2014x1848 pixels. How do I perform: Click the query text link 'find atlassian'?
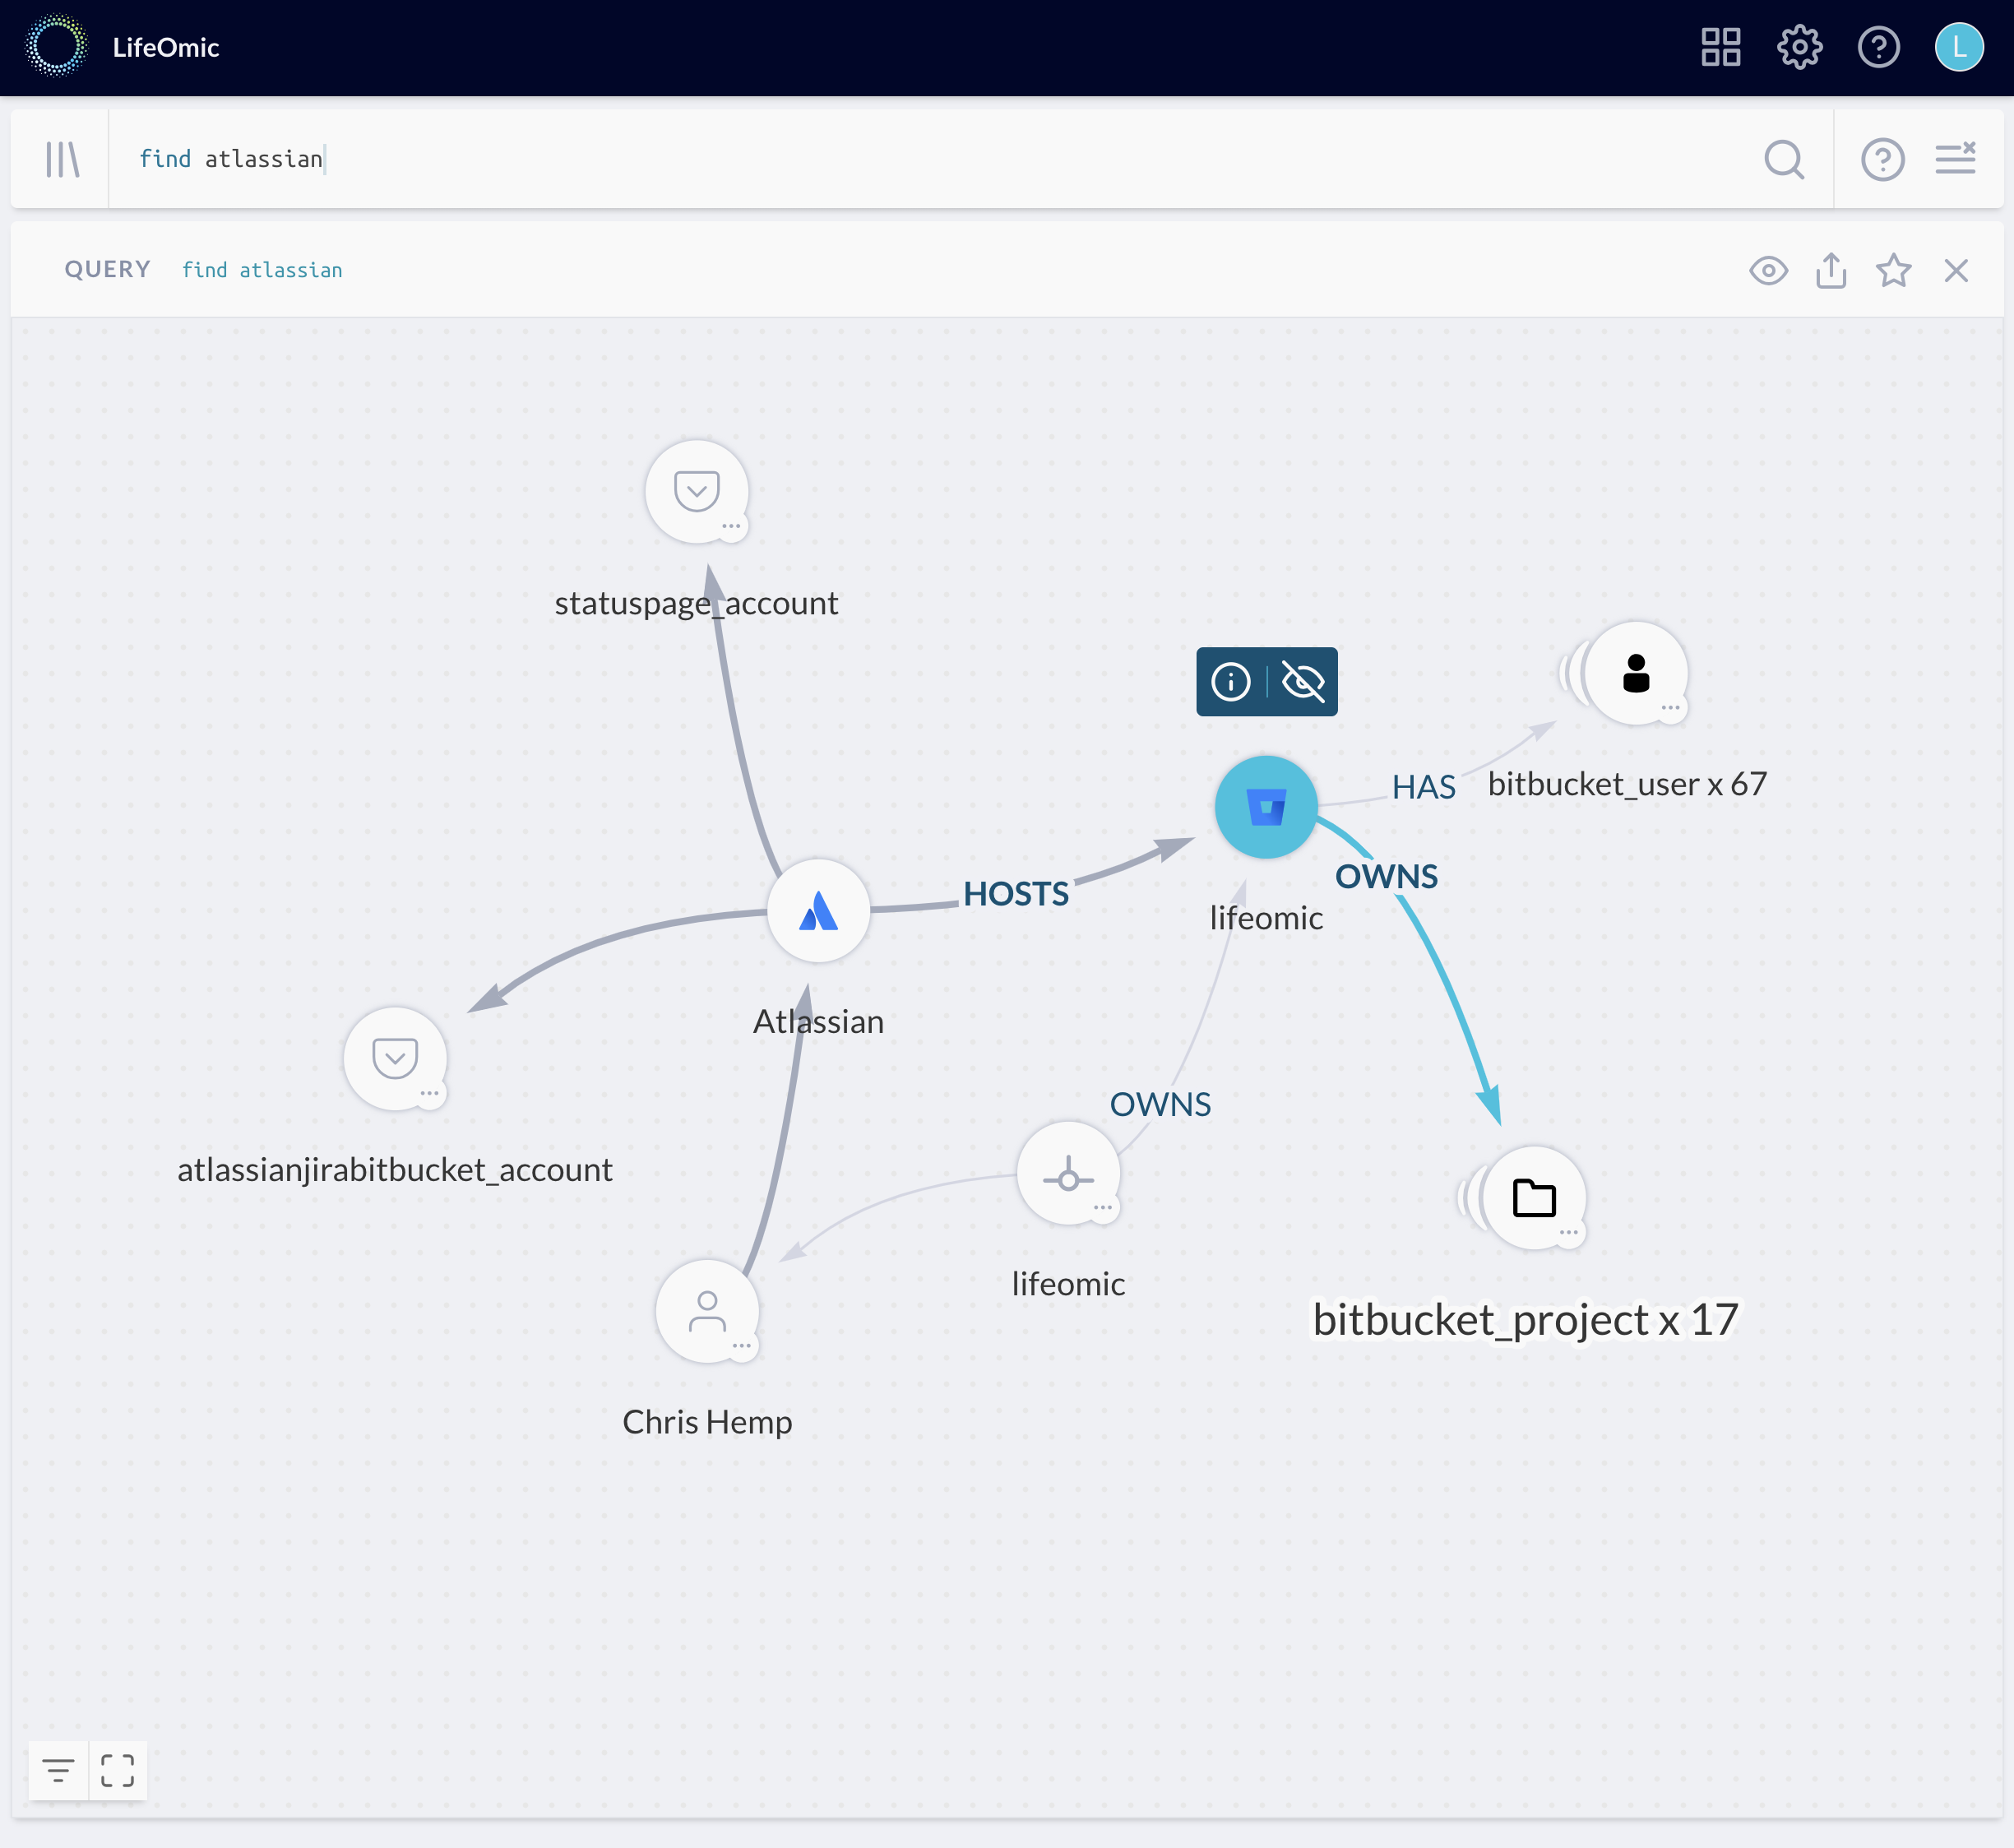(262, 270)
